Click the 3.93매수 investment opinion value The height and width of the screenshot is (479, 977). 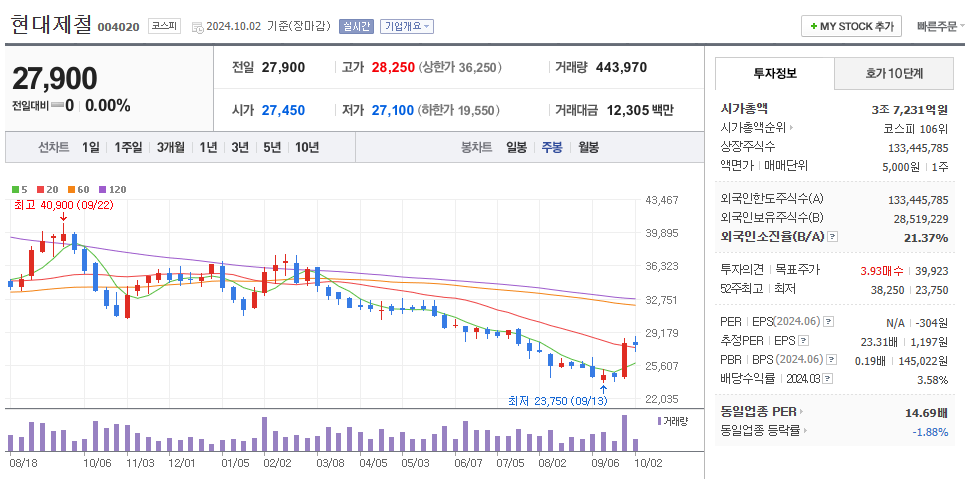coord(881,270)
